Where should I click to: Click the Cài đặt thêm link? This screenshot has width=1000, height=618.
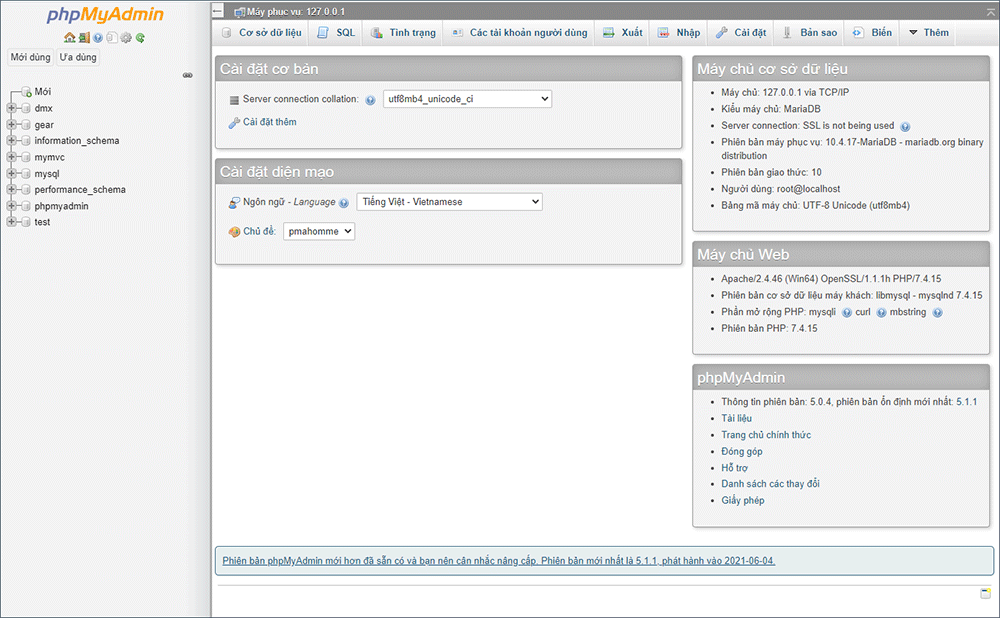click(x=270, y=122)
